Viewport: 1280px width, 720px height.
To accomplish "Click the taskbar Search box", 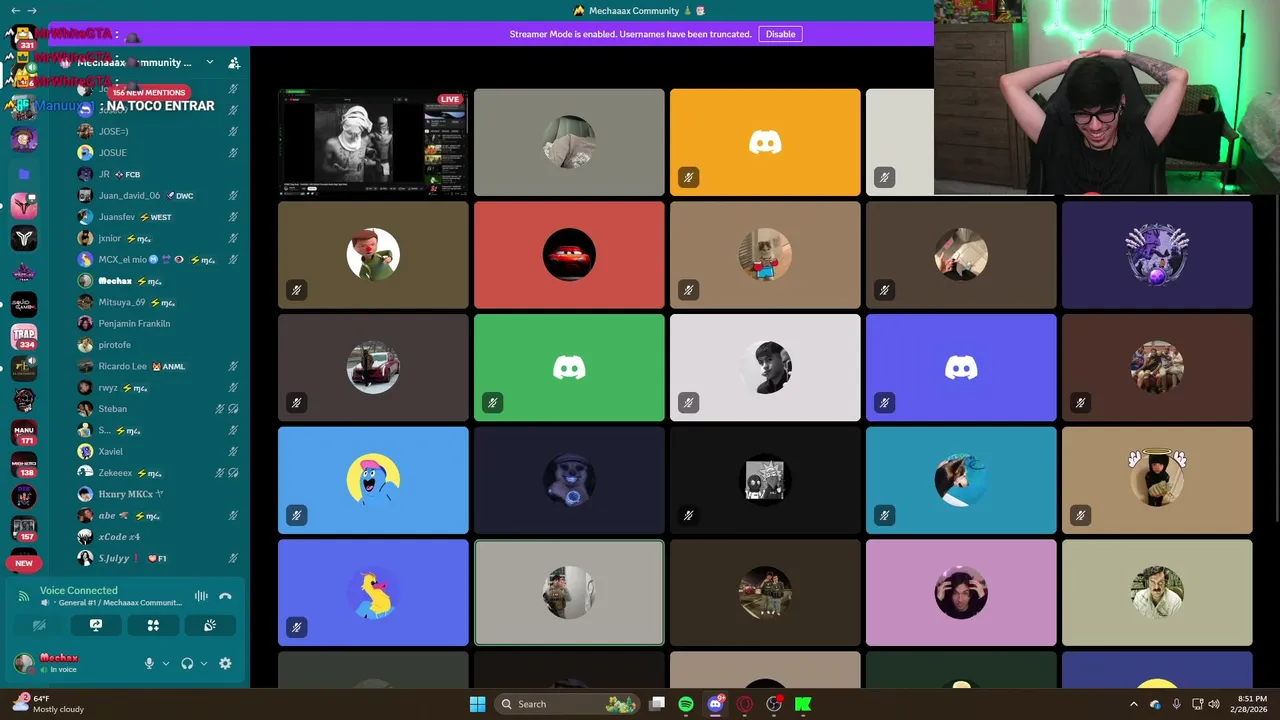I will pyautogui.click(x=568, y=704).
